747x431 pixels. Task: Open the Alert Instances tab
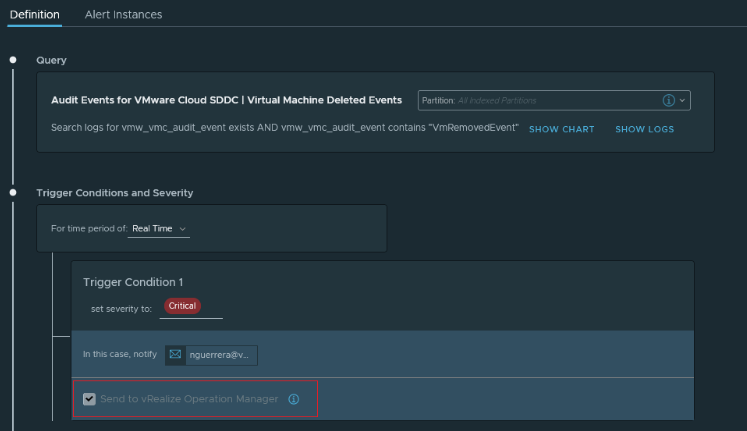click(123, 15)
